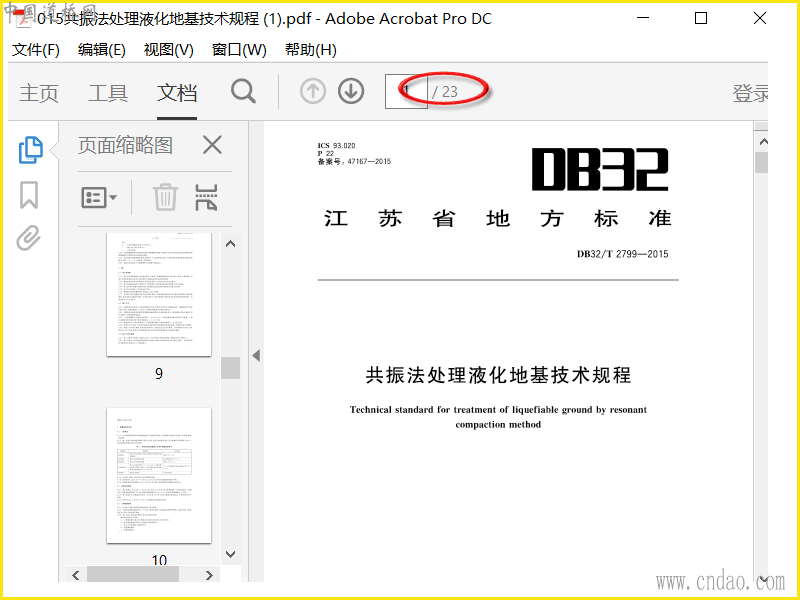
Task: Click the thumbnail panel horizontal scrollbar thumb
Action: tap(133, 575)
